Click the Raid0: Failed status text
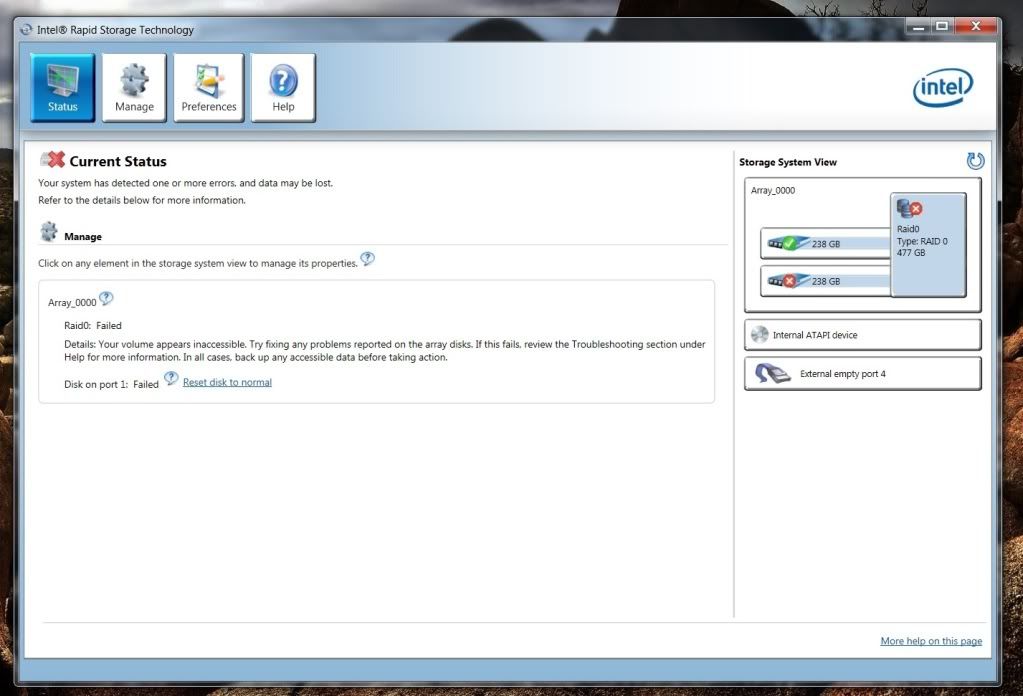The image size is (1023, 696). 93,325
